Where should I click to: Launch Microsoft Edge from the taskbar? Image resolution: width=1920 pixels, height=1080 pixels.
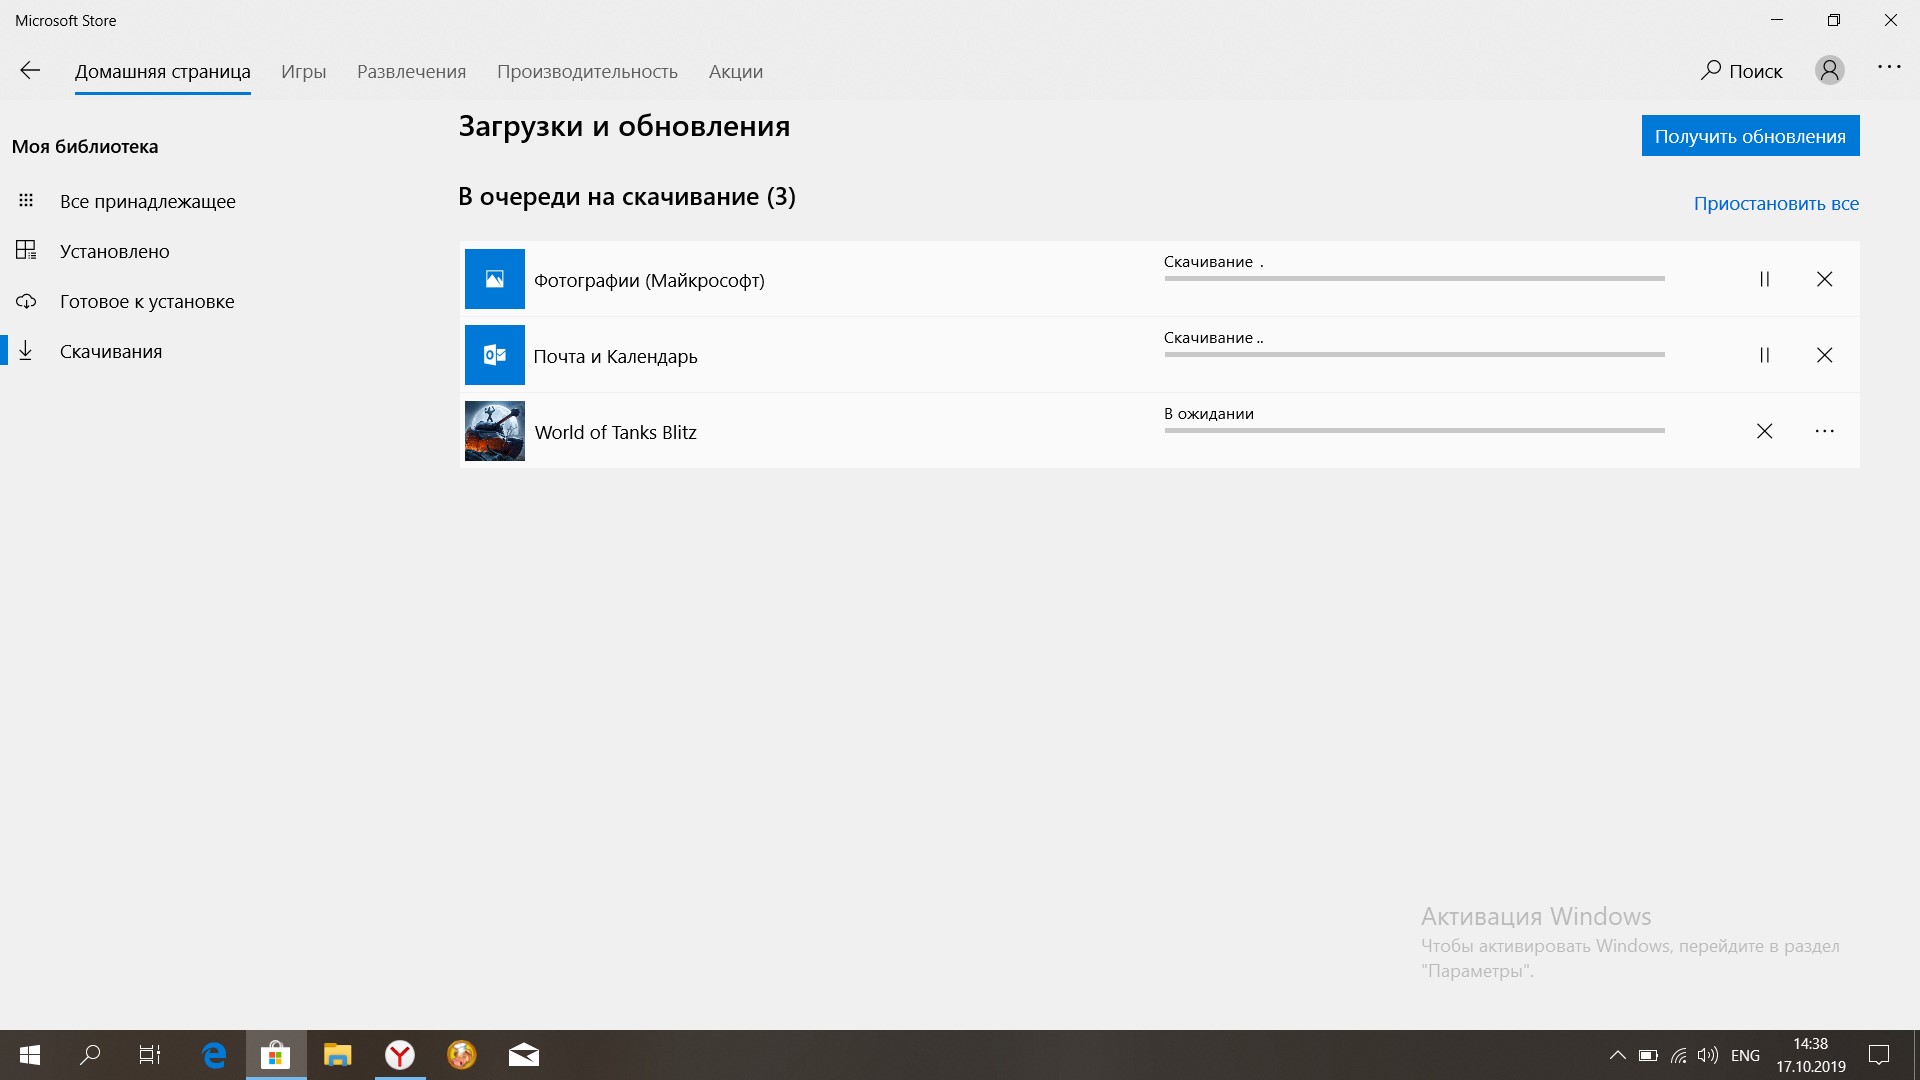tap(214, 1055)
